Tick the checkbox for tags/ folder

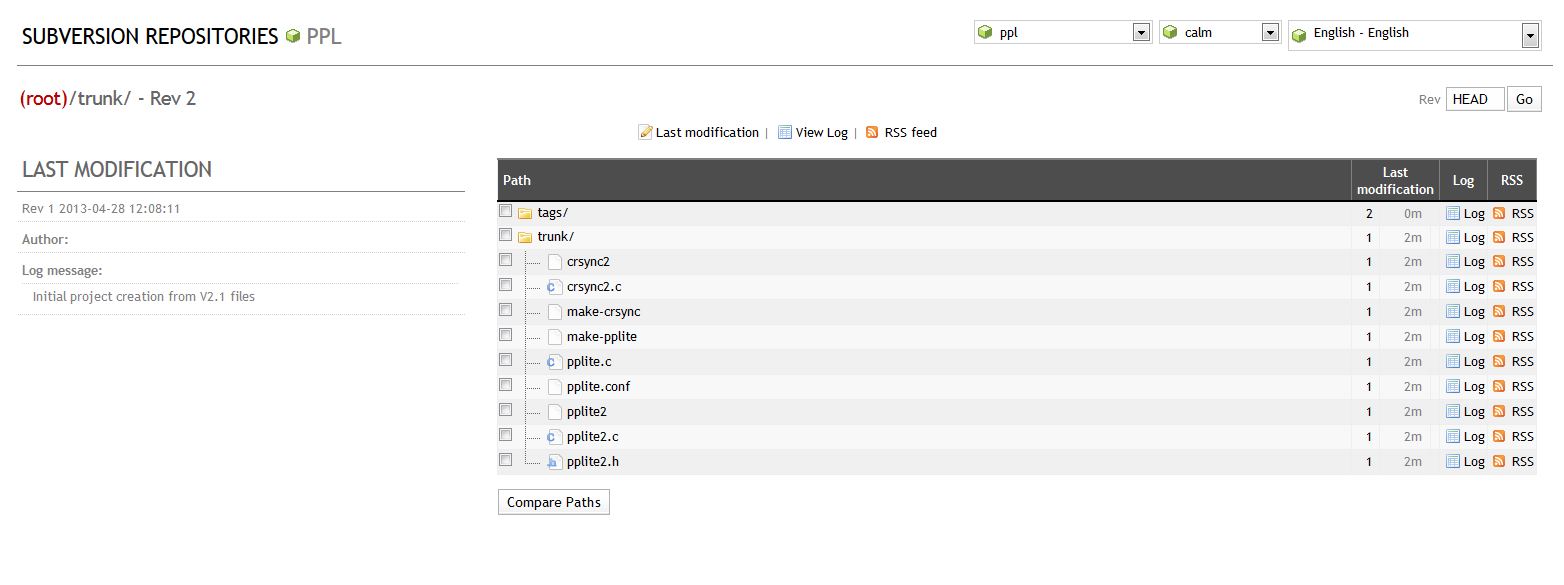[506, 211]
